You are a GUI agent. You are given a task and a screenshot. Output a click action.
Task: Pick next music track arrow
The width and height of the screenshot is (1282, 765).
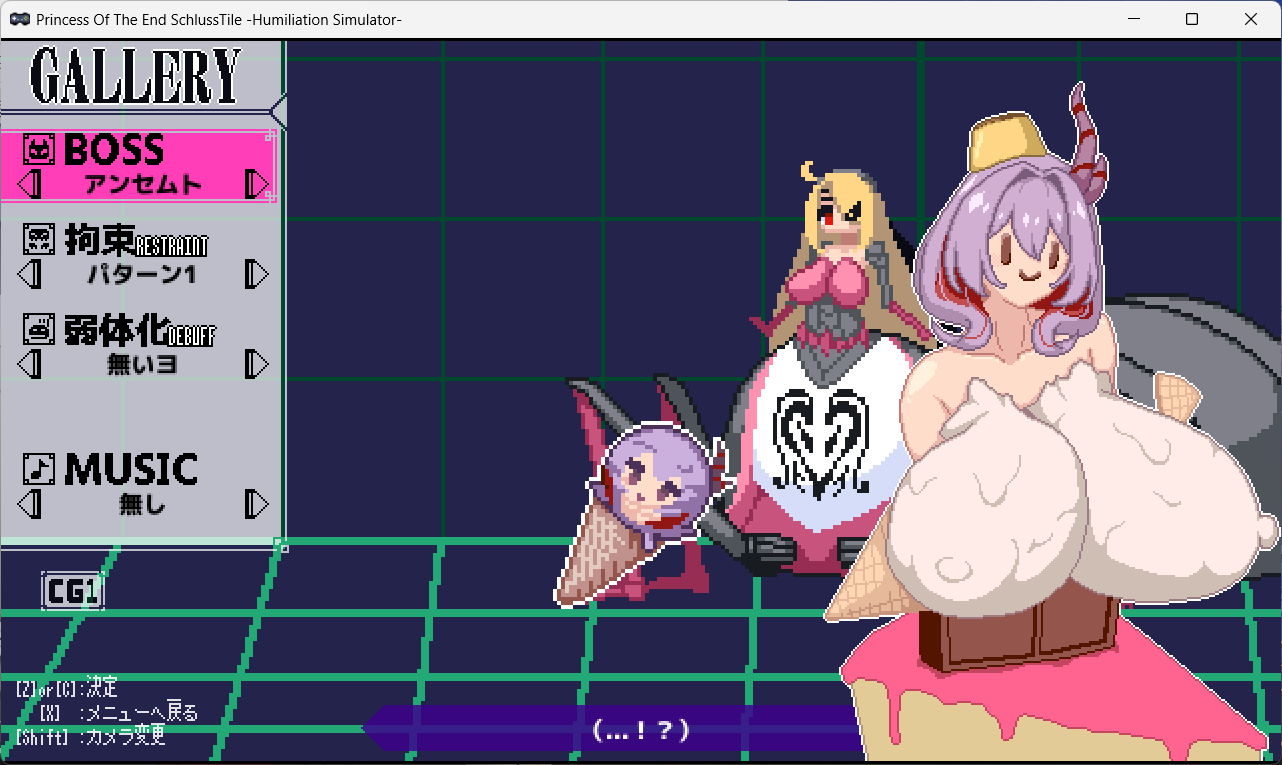pyautogui.click(x=257, y=503)
